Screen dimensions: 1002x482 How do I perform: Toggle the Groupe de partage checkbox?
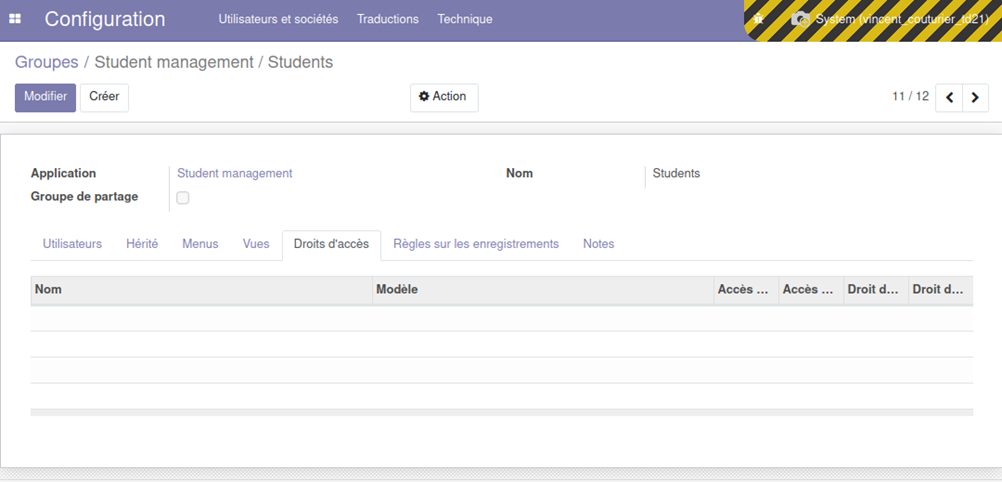click(183, 198)
